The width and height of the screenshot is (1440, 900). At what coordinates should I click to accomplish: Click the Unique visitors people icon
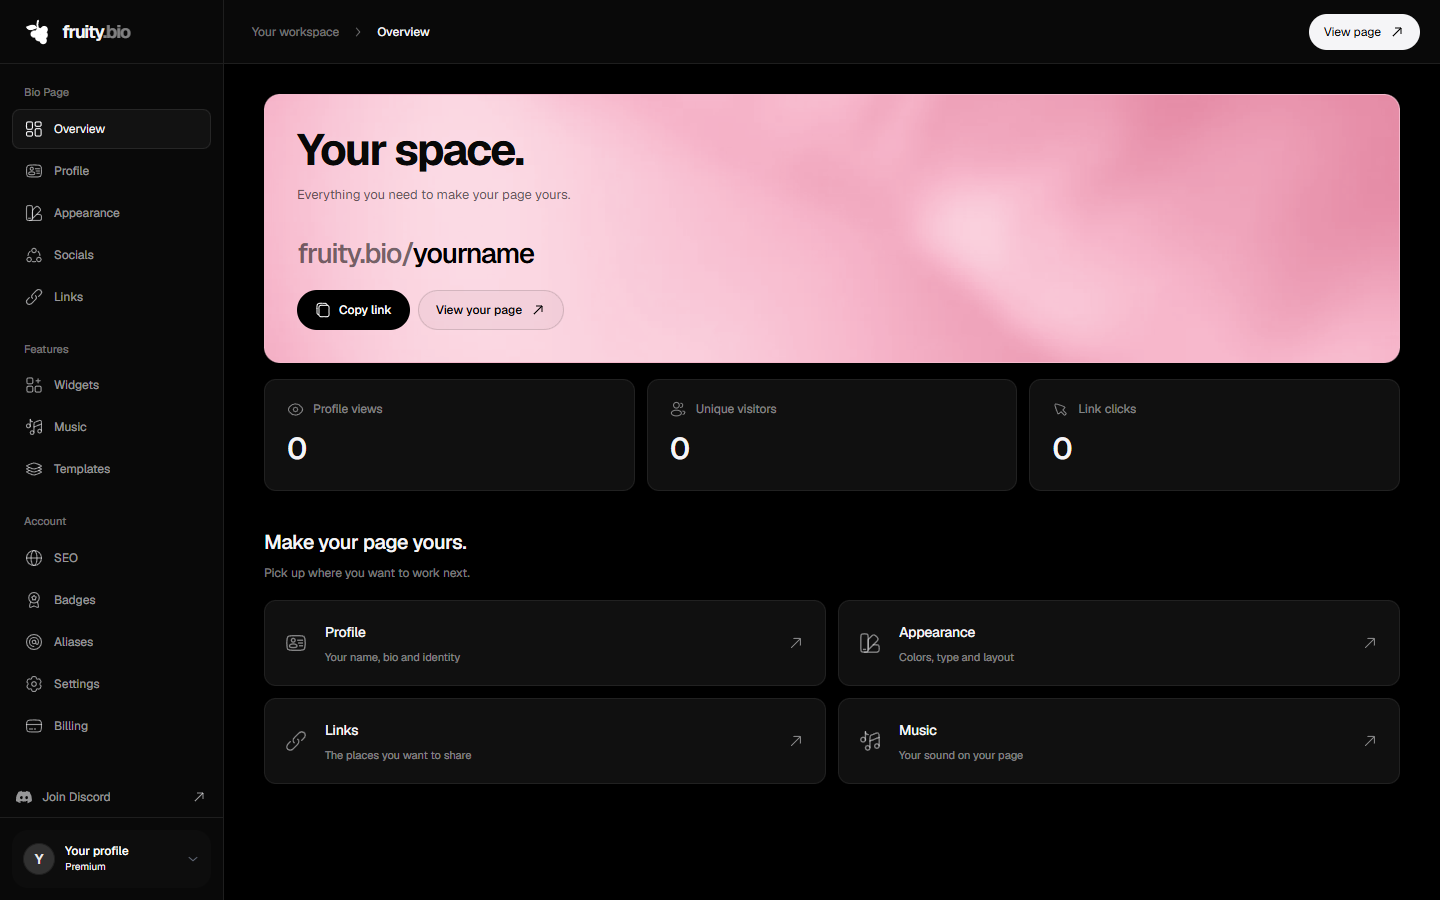click(x=678, y=409)
